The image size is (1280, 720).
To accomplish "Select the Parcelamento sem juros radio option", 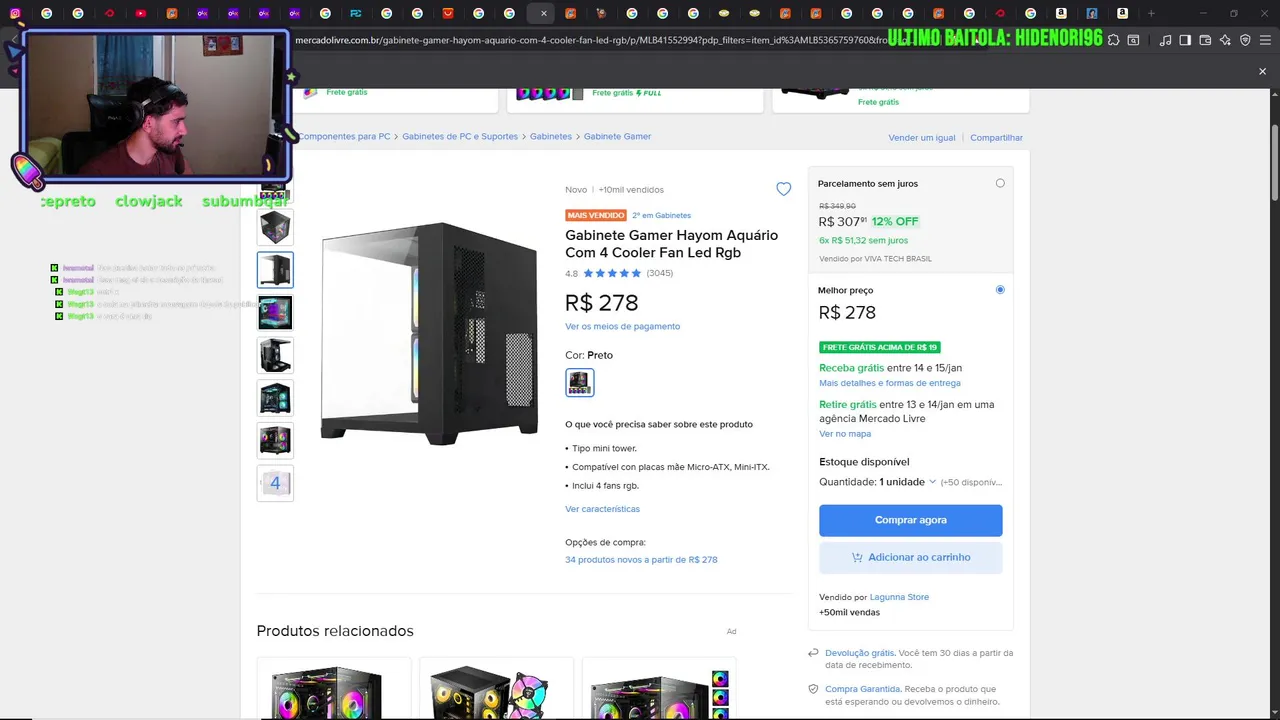I will tap(1000, 183).
